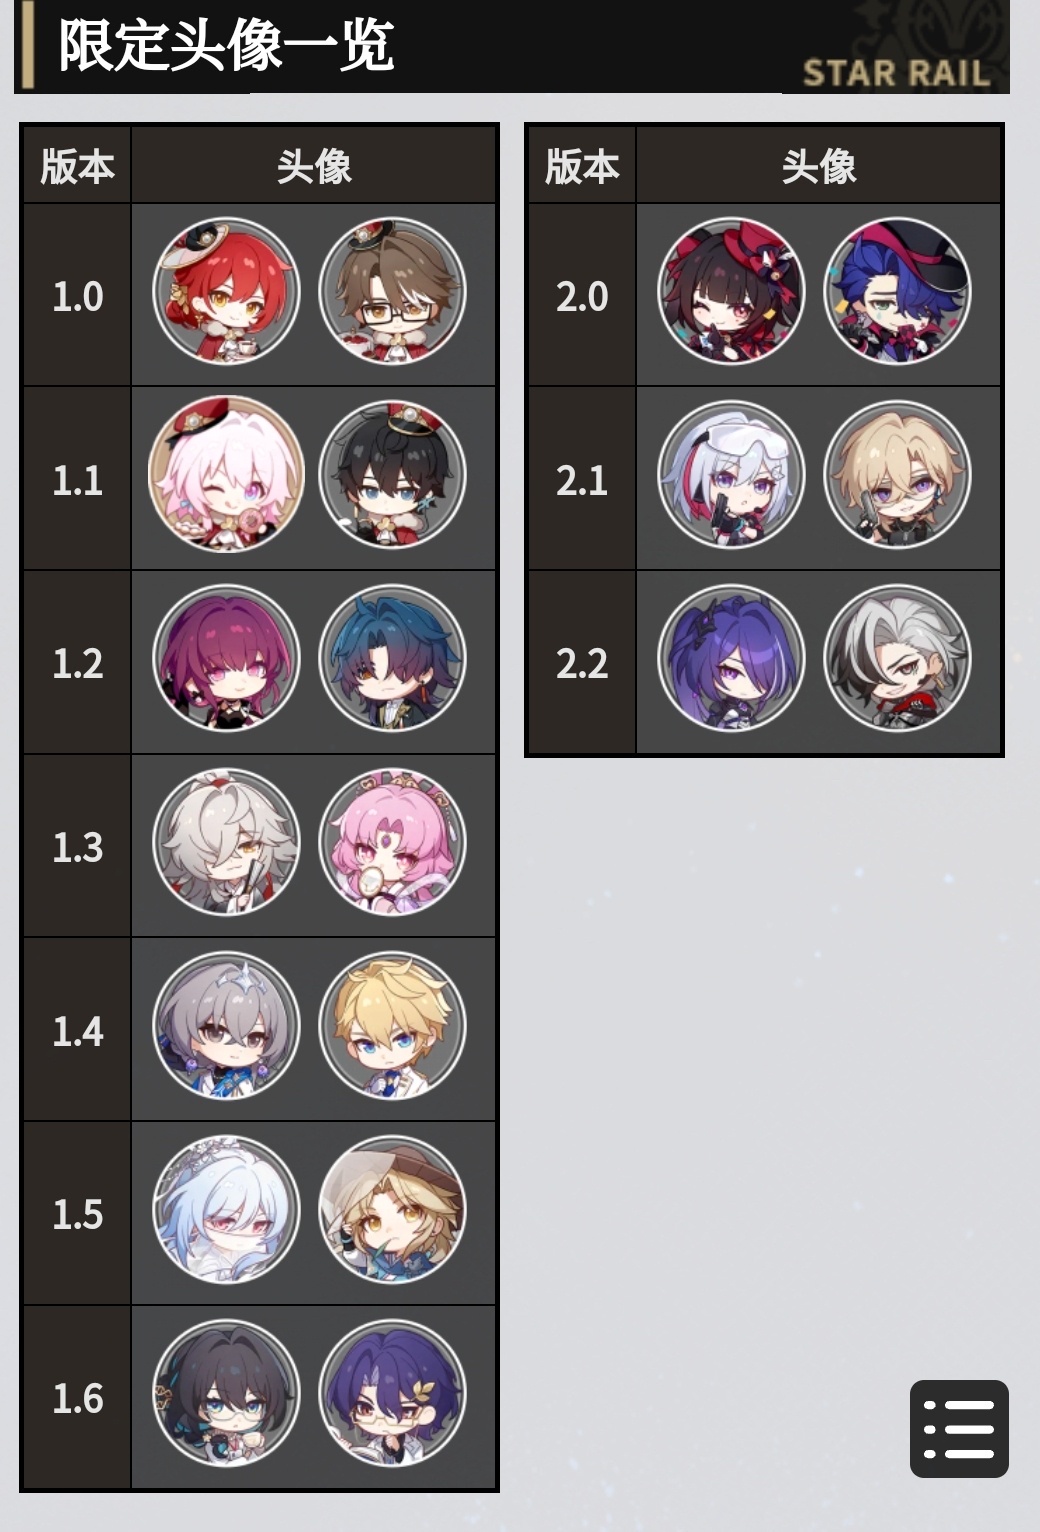Pick the purple-haired Acheron avatar in 2.2
The image size is (1040, 1532).
tap(732, 660)
